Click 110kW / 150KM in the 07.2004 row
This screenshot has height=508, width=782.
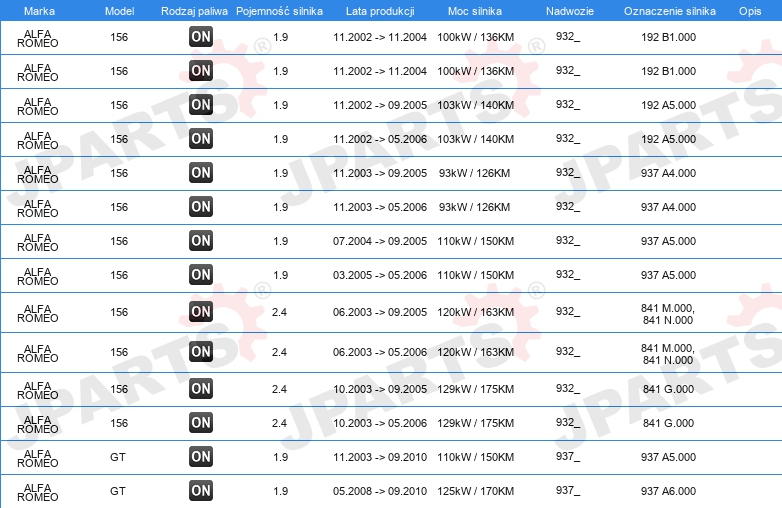(475, 241)
